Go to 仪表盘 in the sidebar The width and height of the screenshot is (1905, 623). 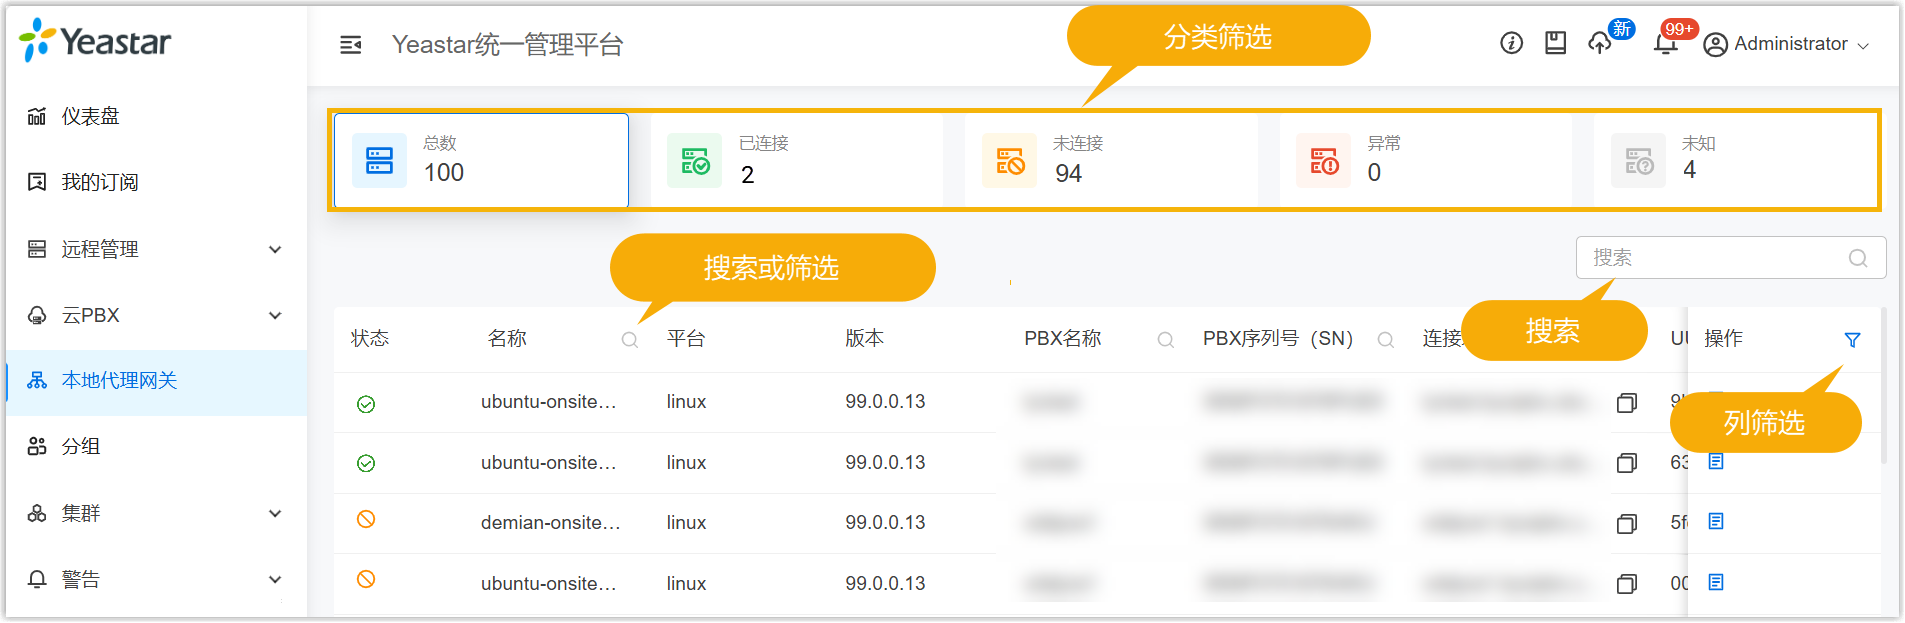90,116
